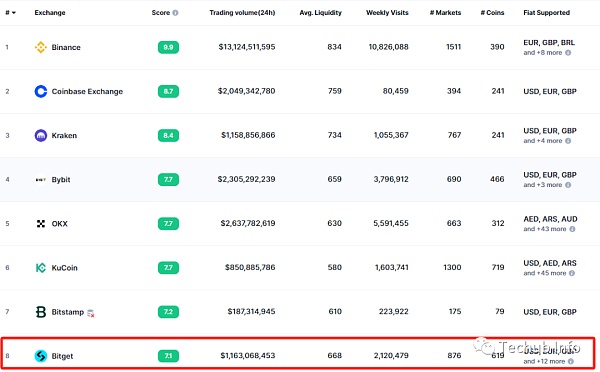Click the info icon after OKX's +43 more
Viewport: 600px width, 372px height.
click(x=572, y=229)
